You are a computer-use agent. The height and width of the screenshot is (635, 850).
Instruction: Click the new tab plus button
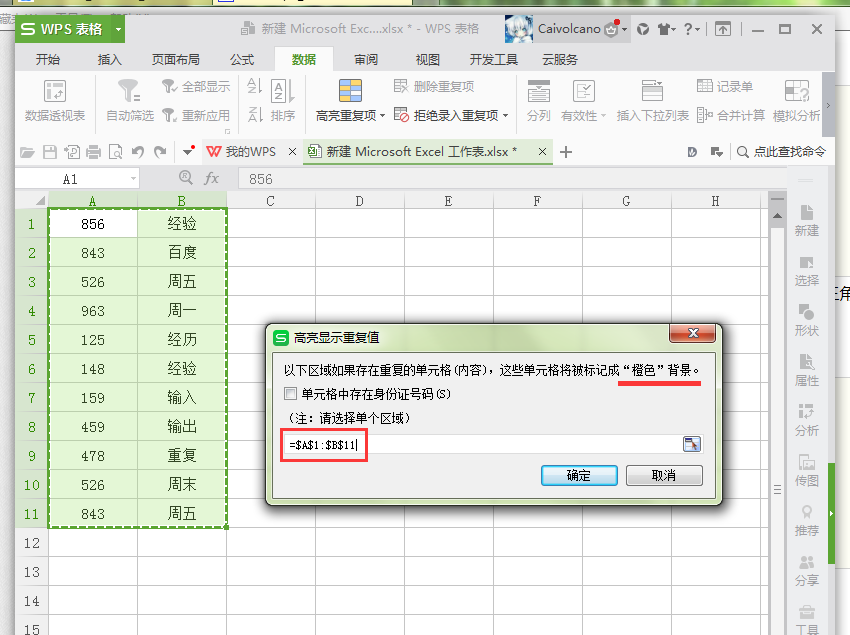pyautogui.click(x=566, y=152)
